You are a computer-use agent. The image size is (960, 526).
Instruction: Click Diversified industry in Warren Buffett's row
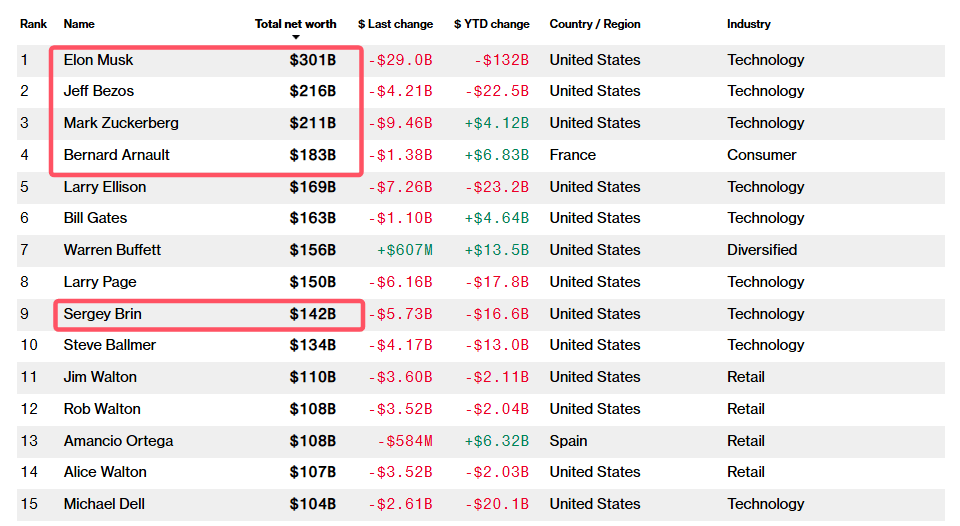[x=762, y=250]
